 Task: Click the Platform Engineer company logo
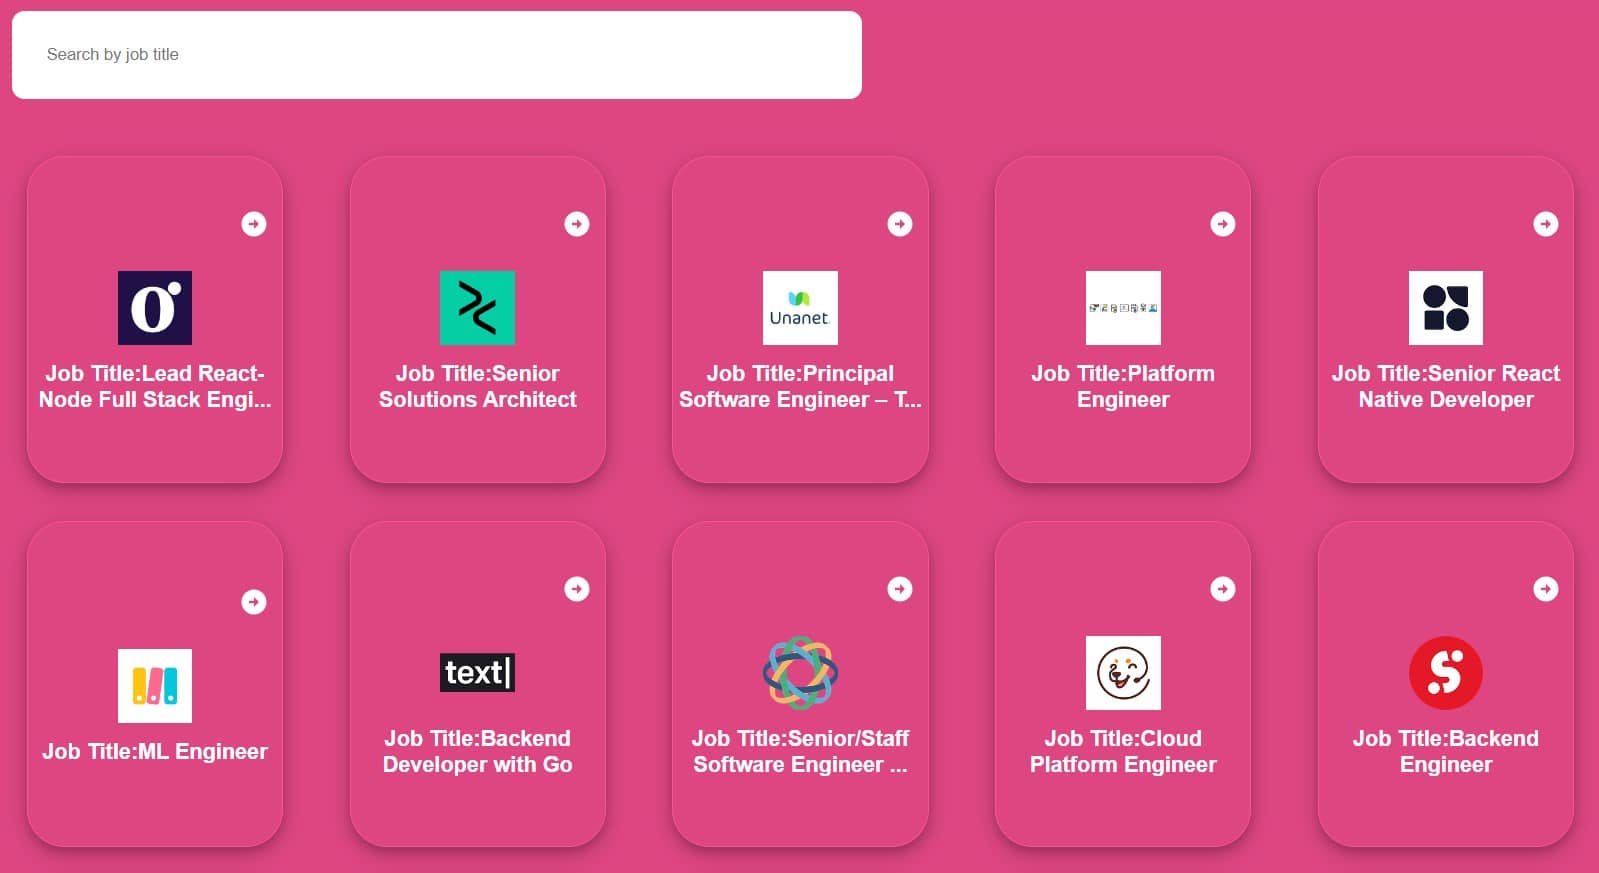click(x=1123, y=308)
